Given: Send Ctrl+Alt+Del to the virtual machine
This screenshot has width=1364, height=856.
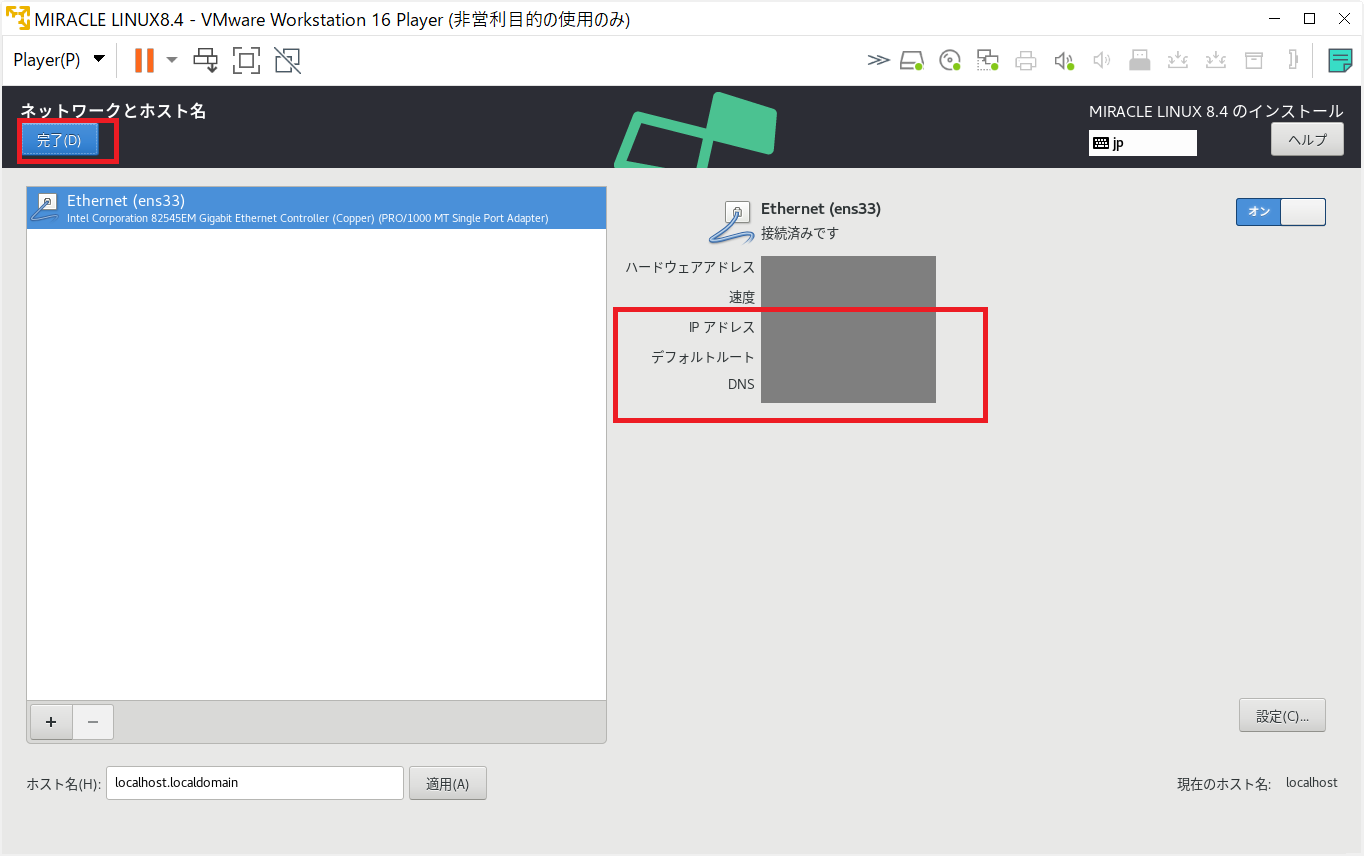Looking at the screenshot, I should (x=206, y=60).
